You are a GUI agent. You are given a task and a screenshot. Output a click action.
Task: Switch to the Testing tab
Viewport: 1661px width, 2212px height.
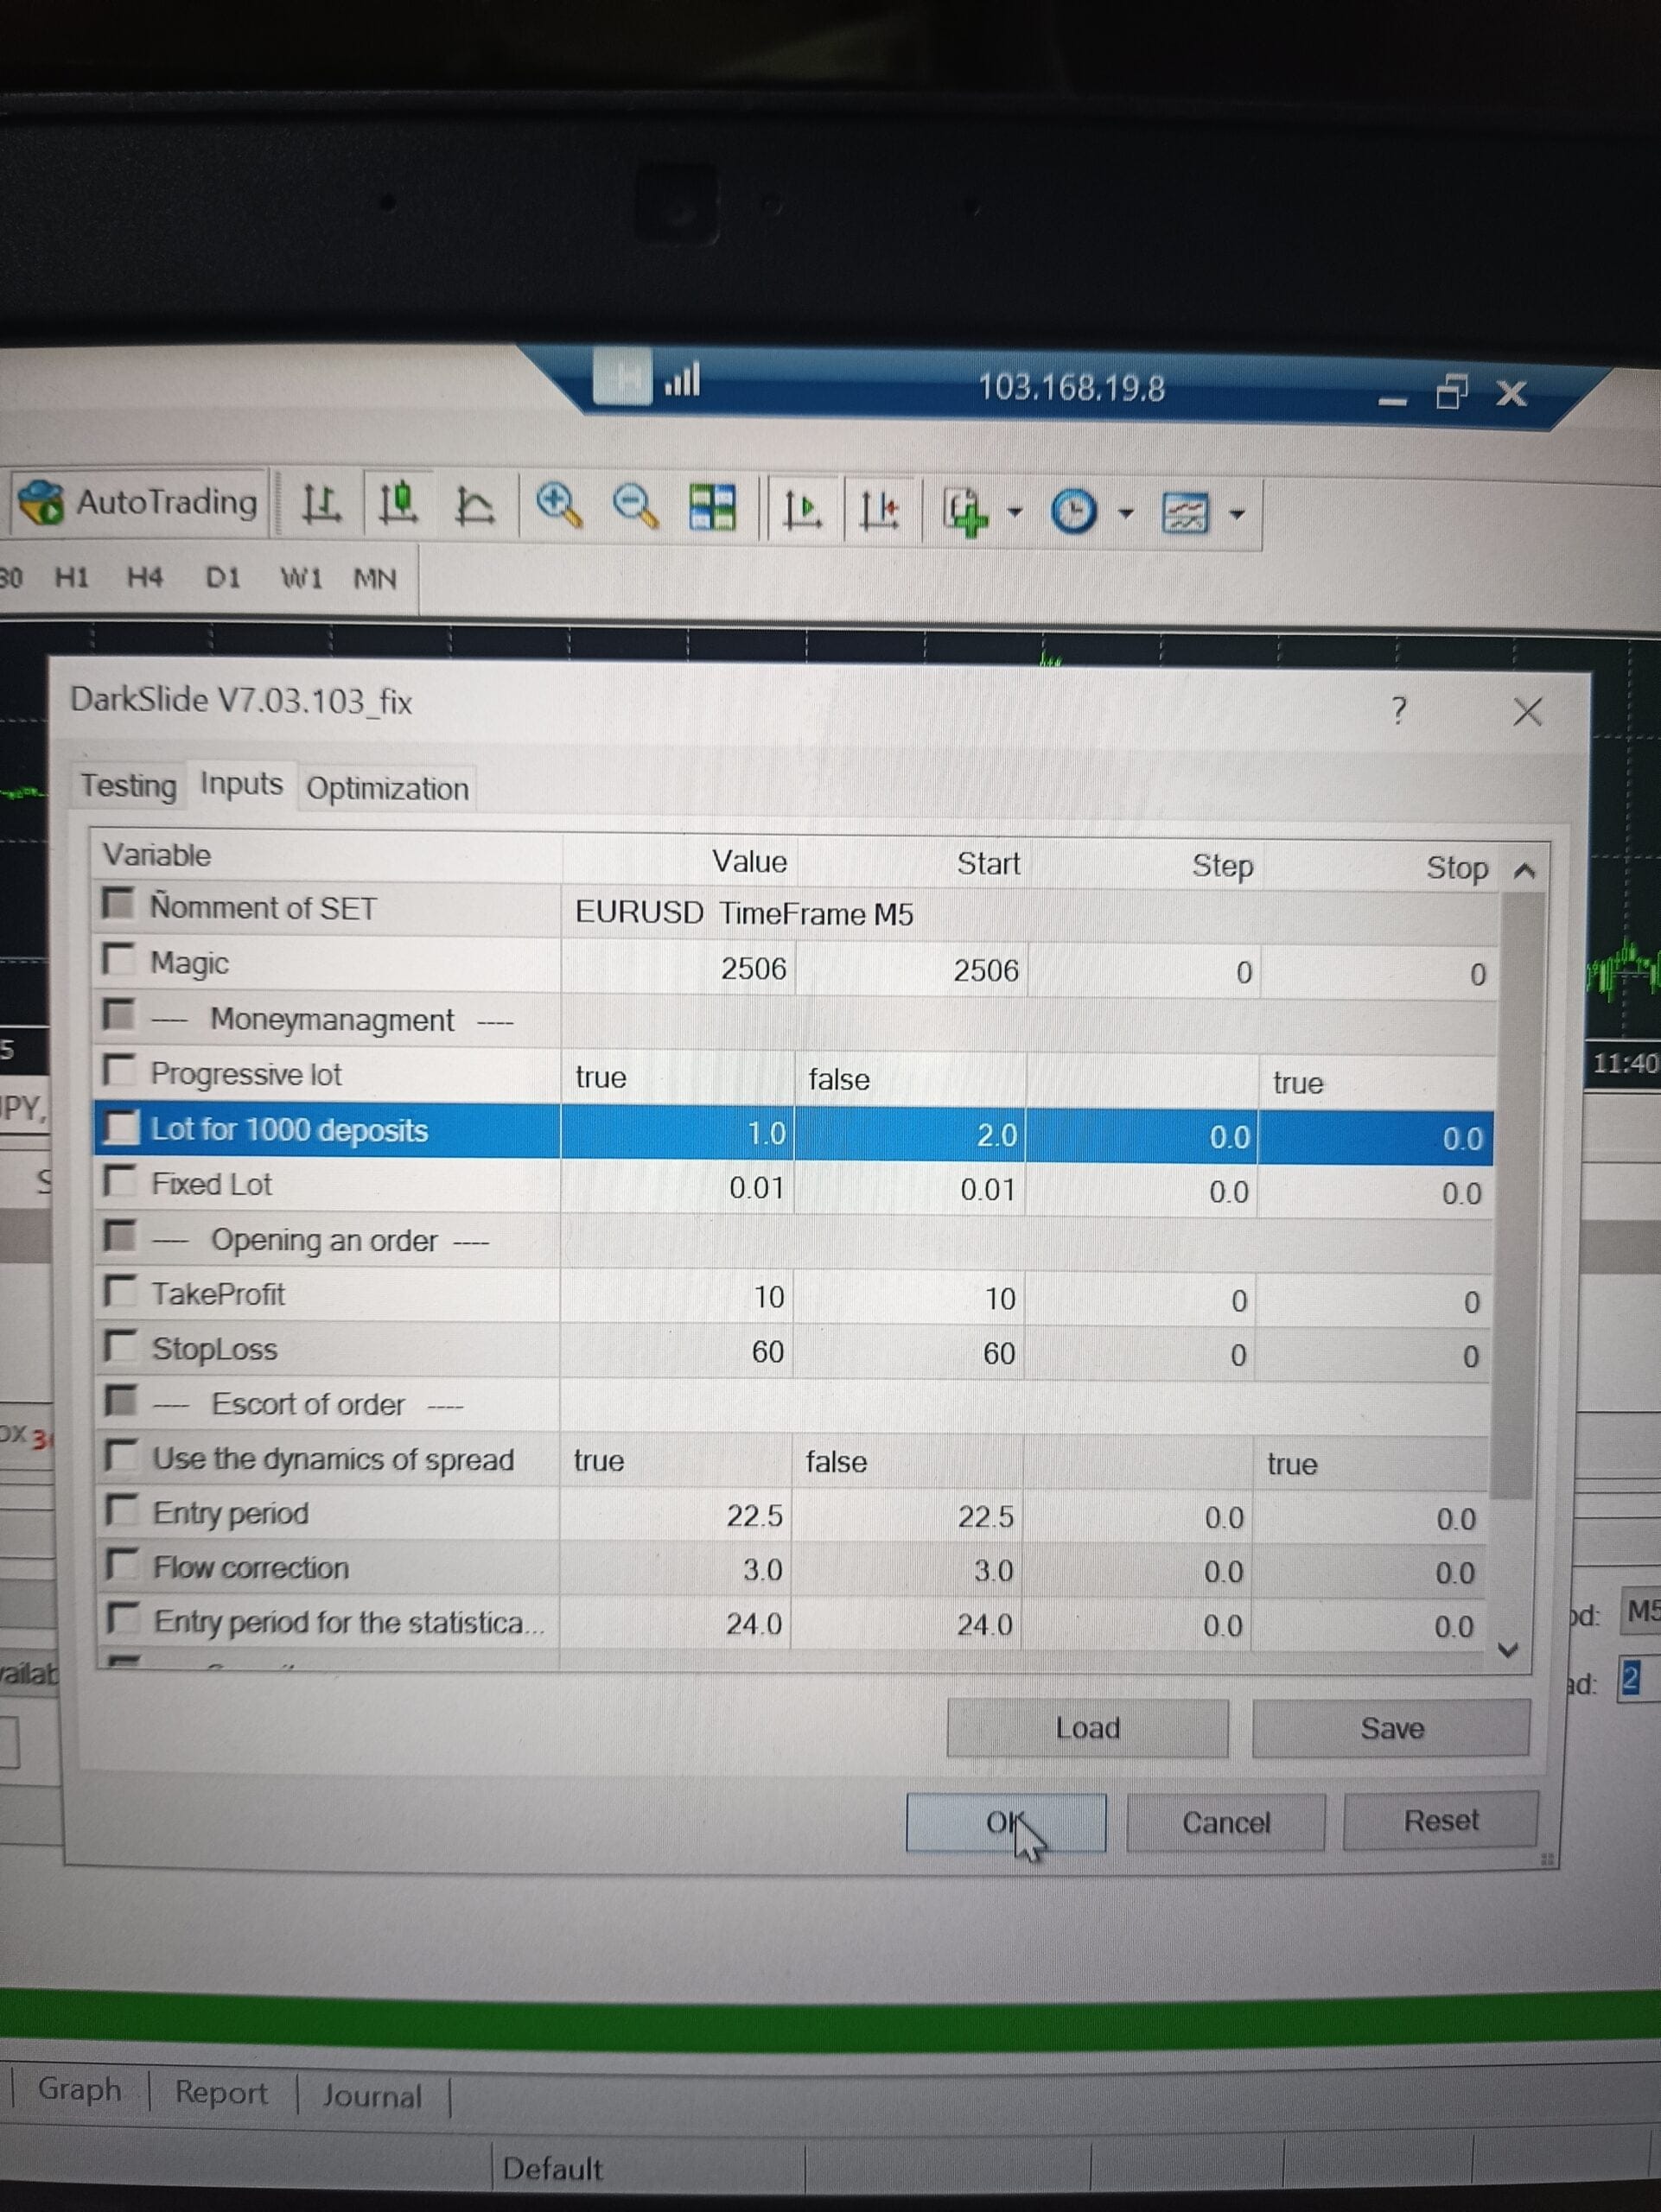tap(128, 786)
